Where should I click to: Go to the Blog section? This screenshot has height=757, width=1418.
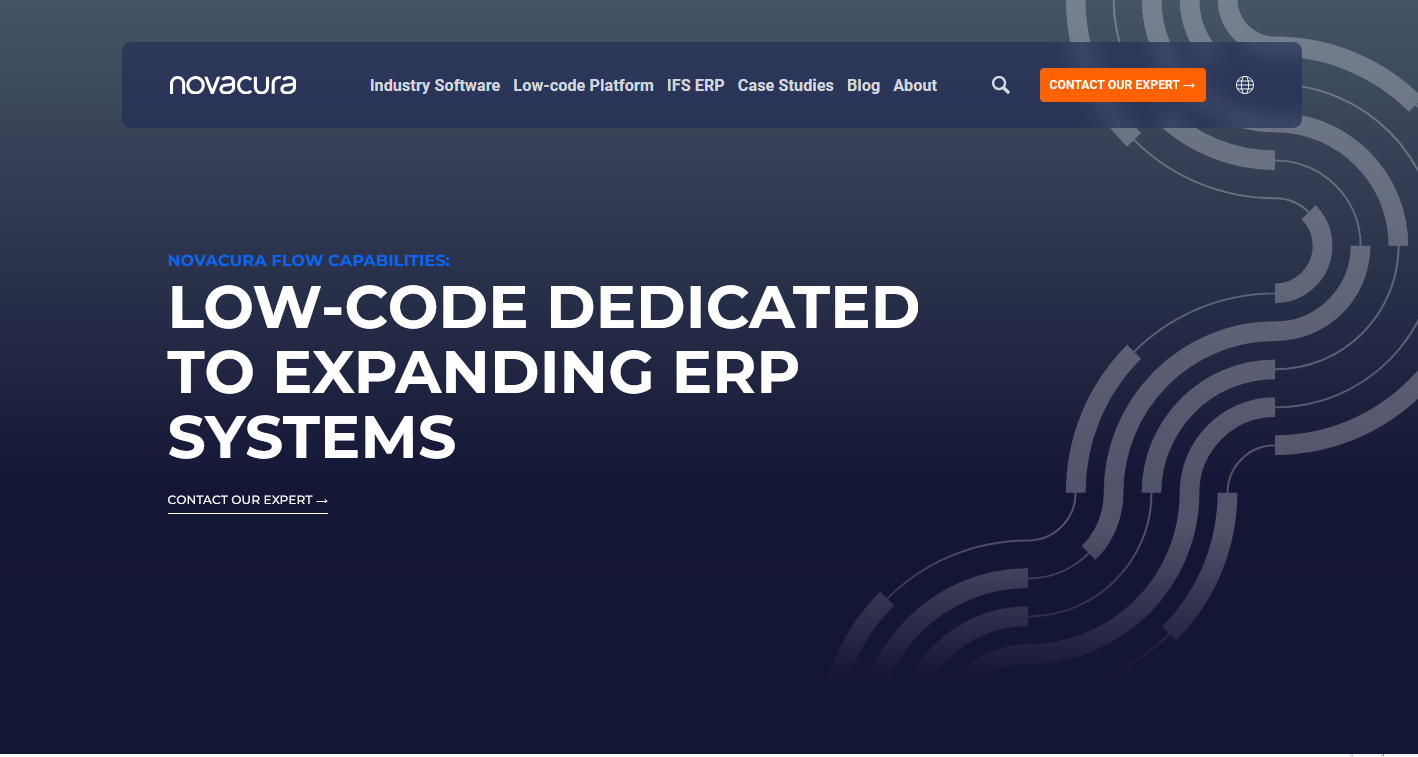(863, 85)
